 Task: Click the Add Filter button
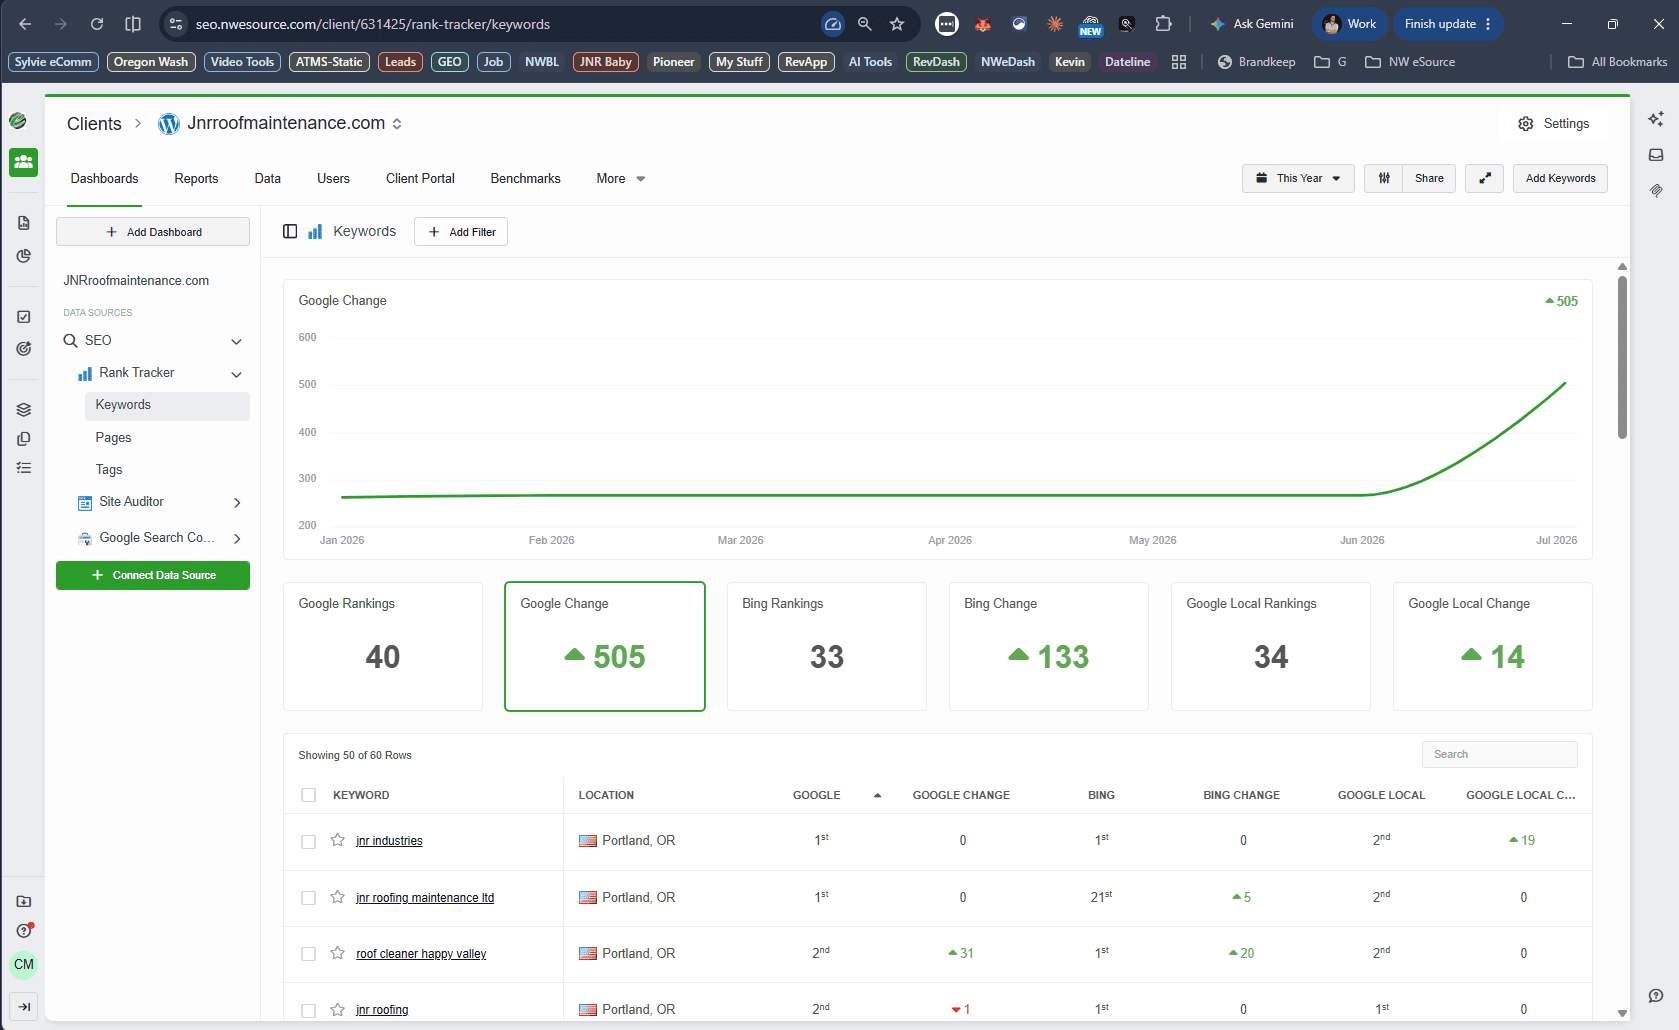click(x=461, y=232)
